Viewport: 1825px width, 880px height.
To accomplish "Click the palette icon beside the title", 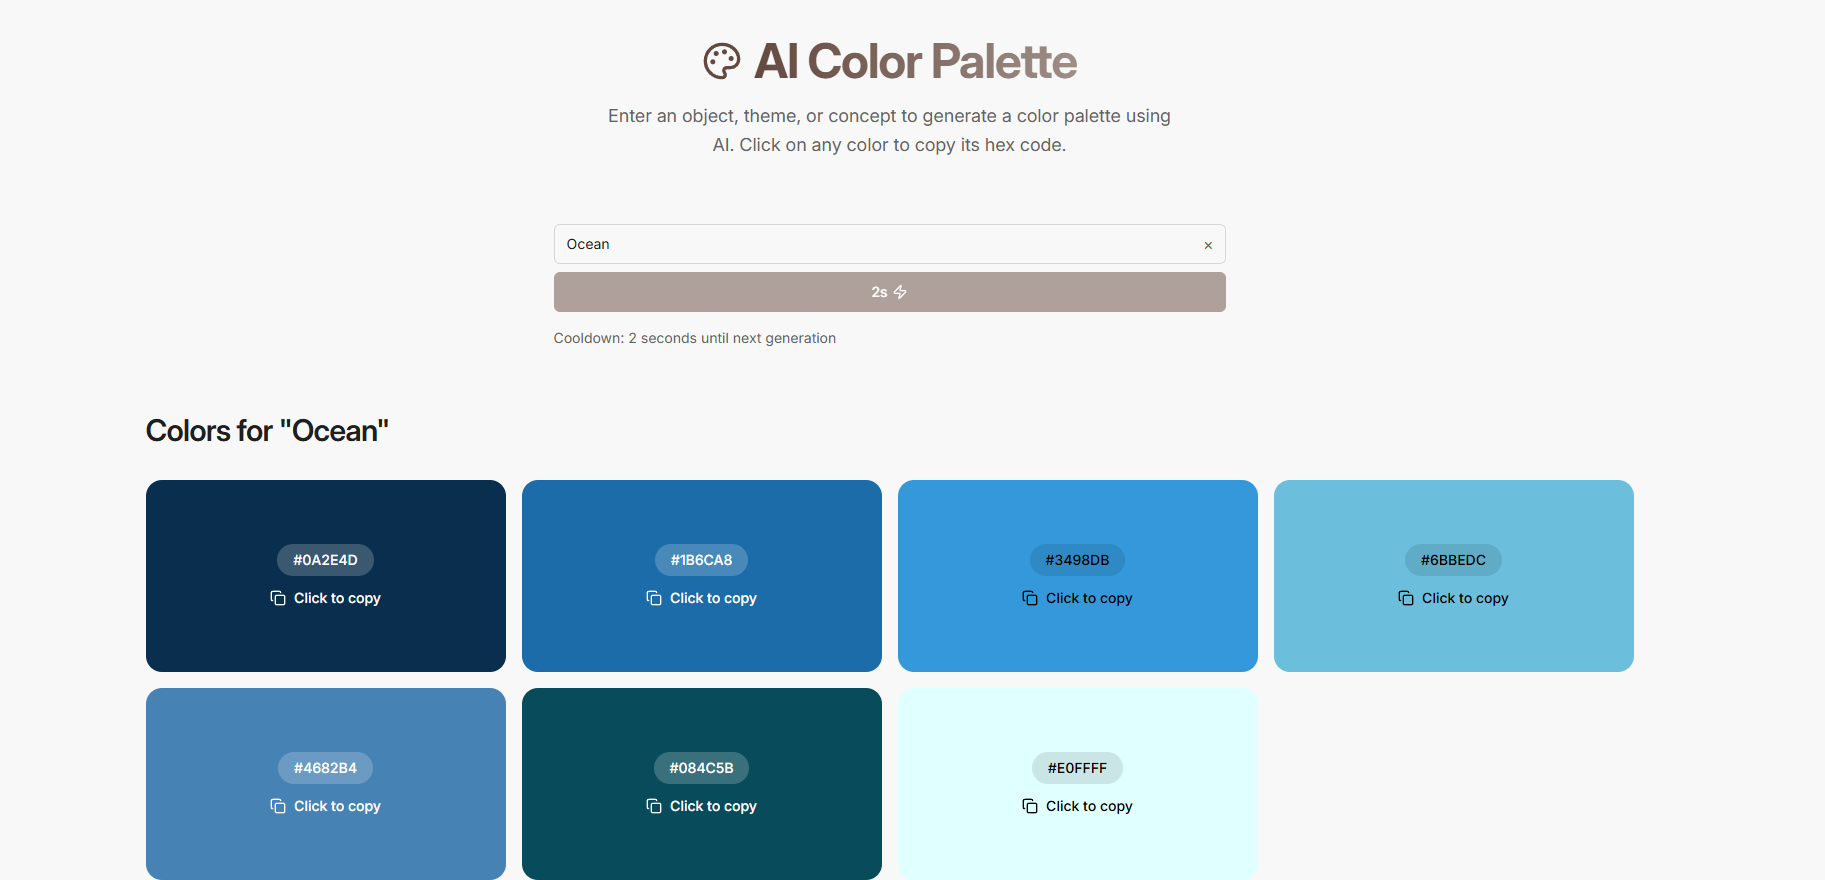I will coord(722,61).
